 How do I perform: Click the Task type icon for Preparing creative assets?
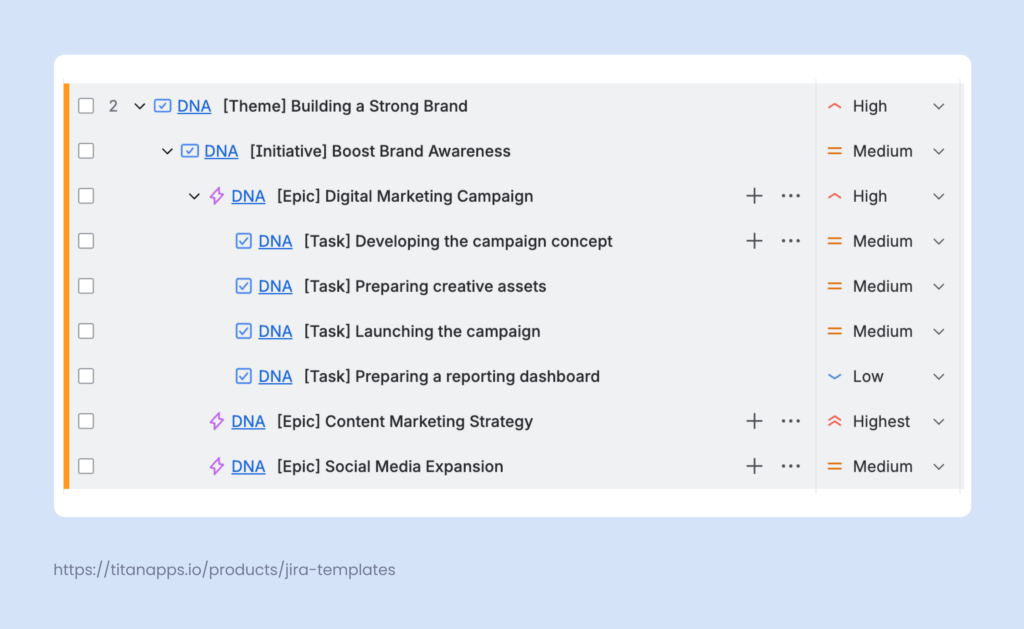(x=243, y=286)
